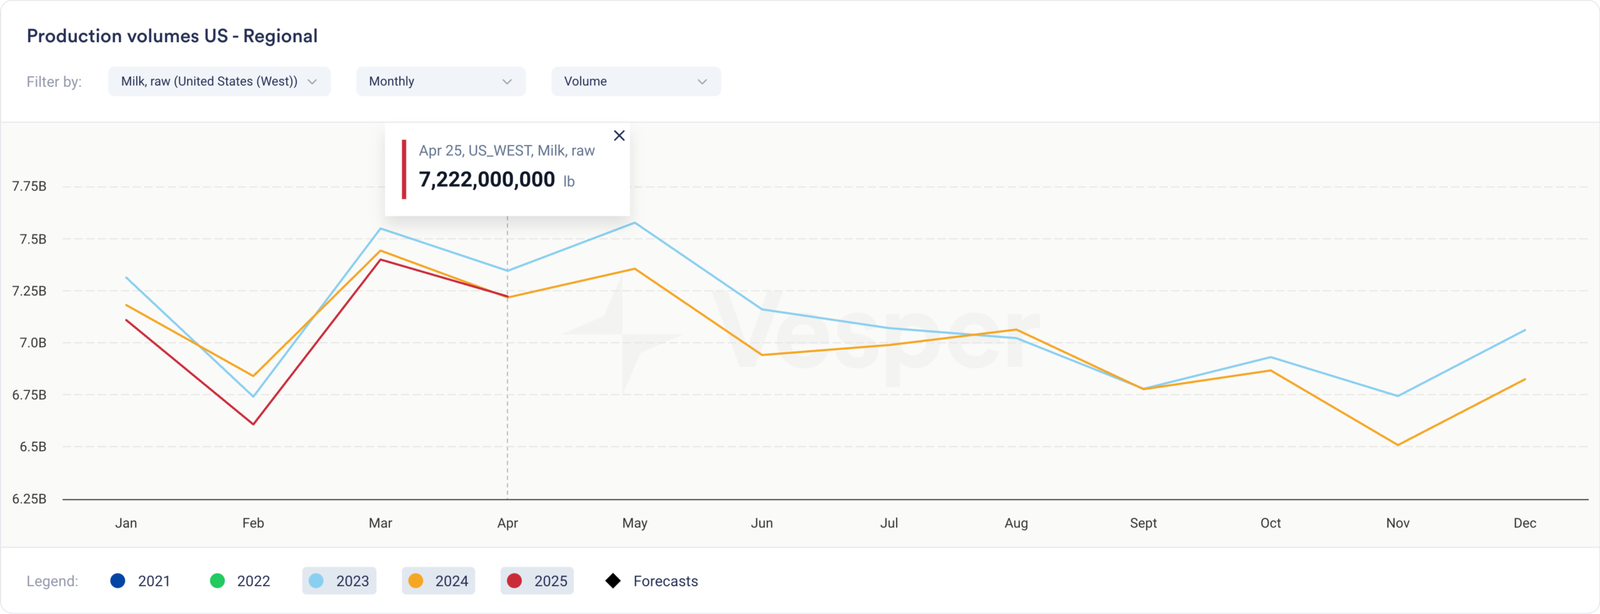This screenshot has height=614, width=1600.
Task: Click the light blue 2023 legend dot
Action: click(x=317, y=581)
